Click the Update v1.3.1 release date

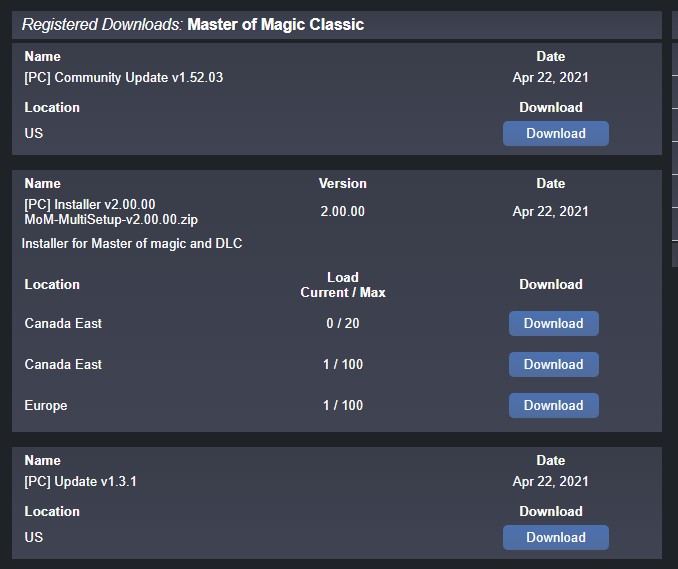click(x=550, y=482)
